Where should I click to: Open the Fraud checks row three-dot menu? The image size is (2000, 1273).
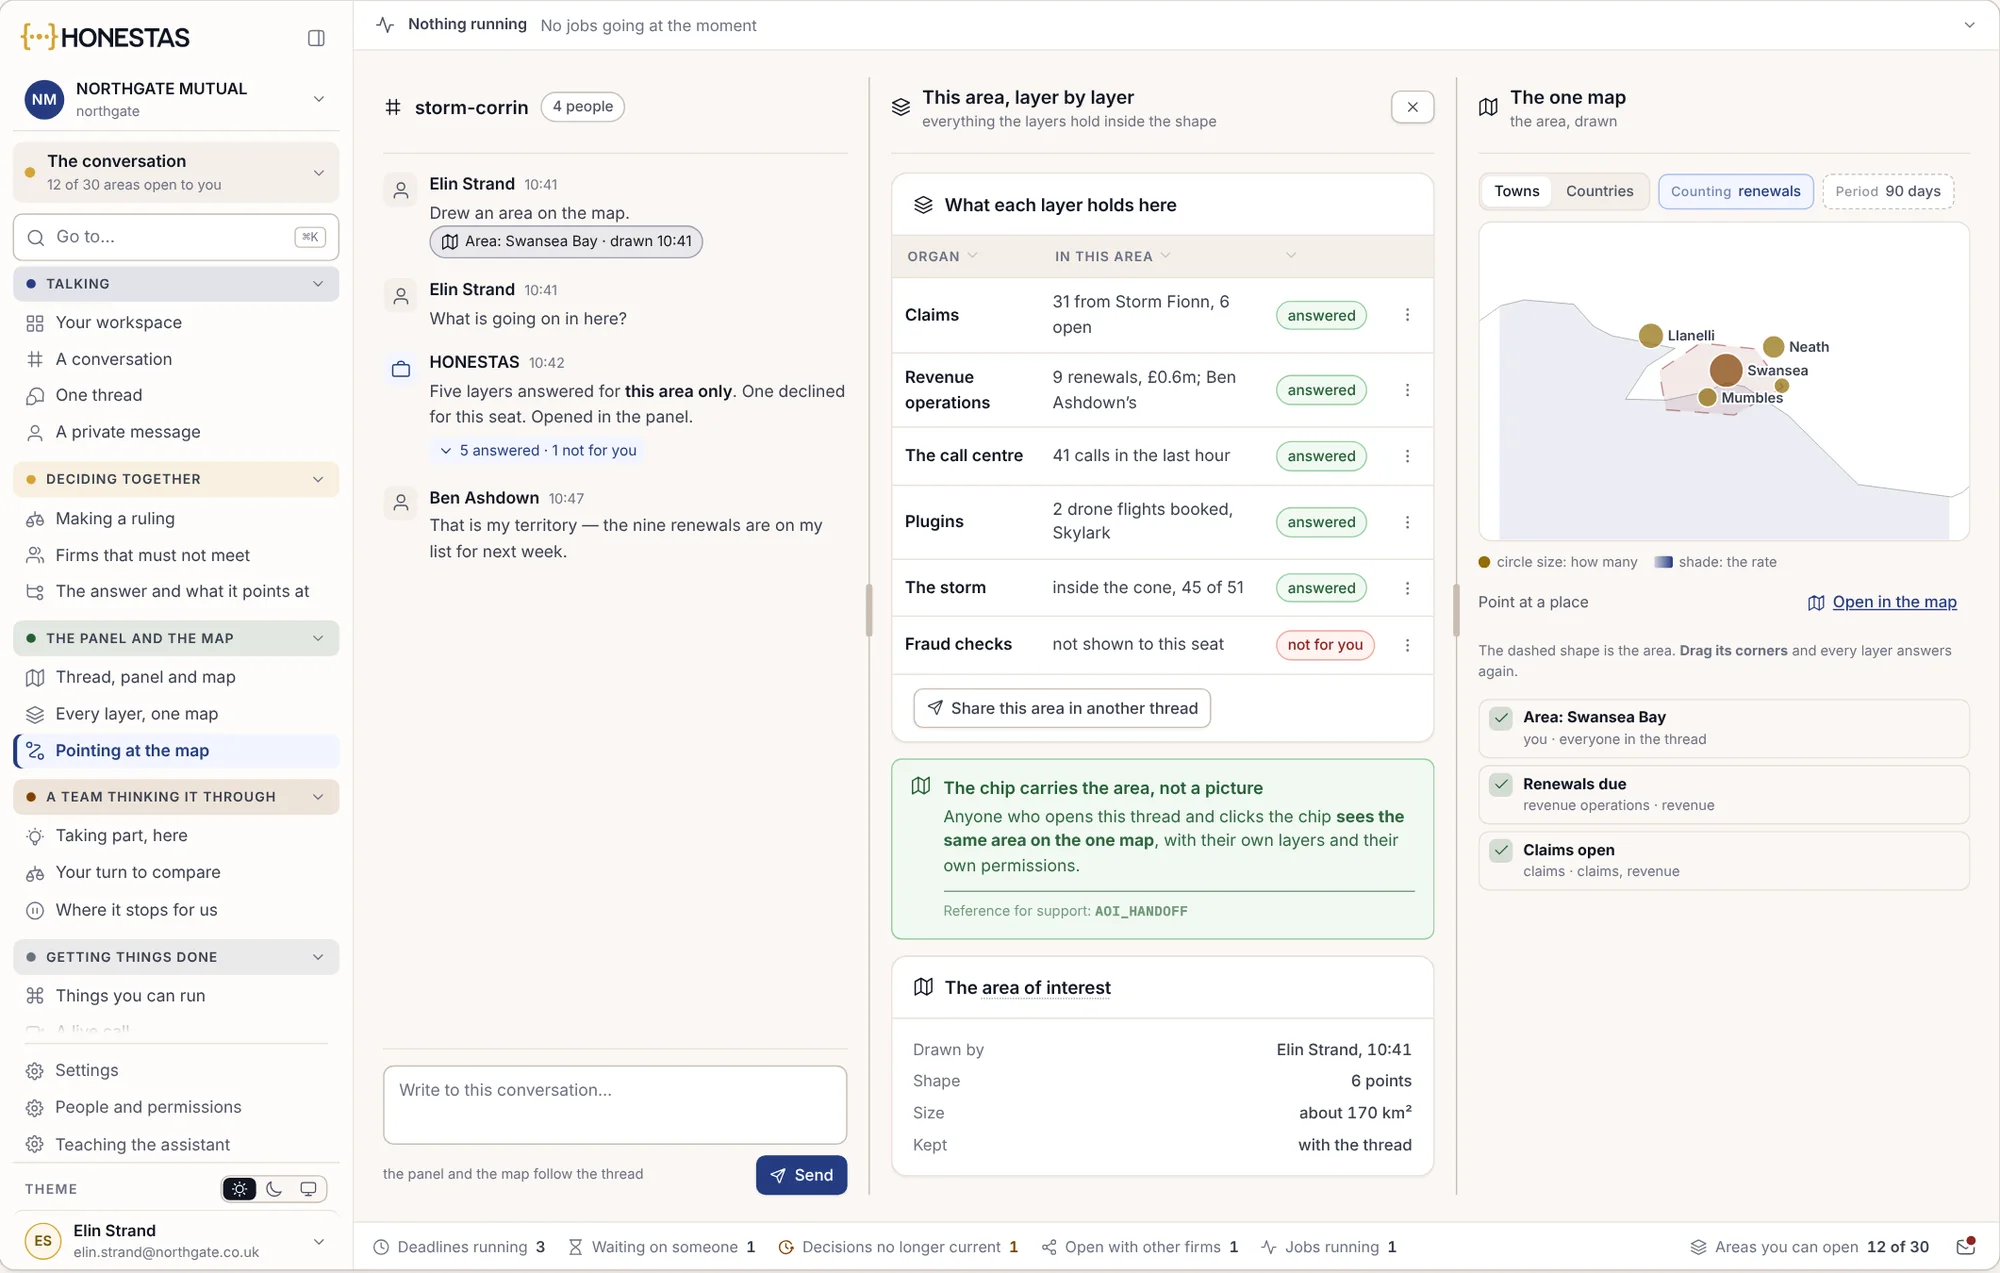tap(1407, 645)
